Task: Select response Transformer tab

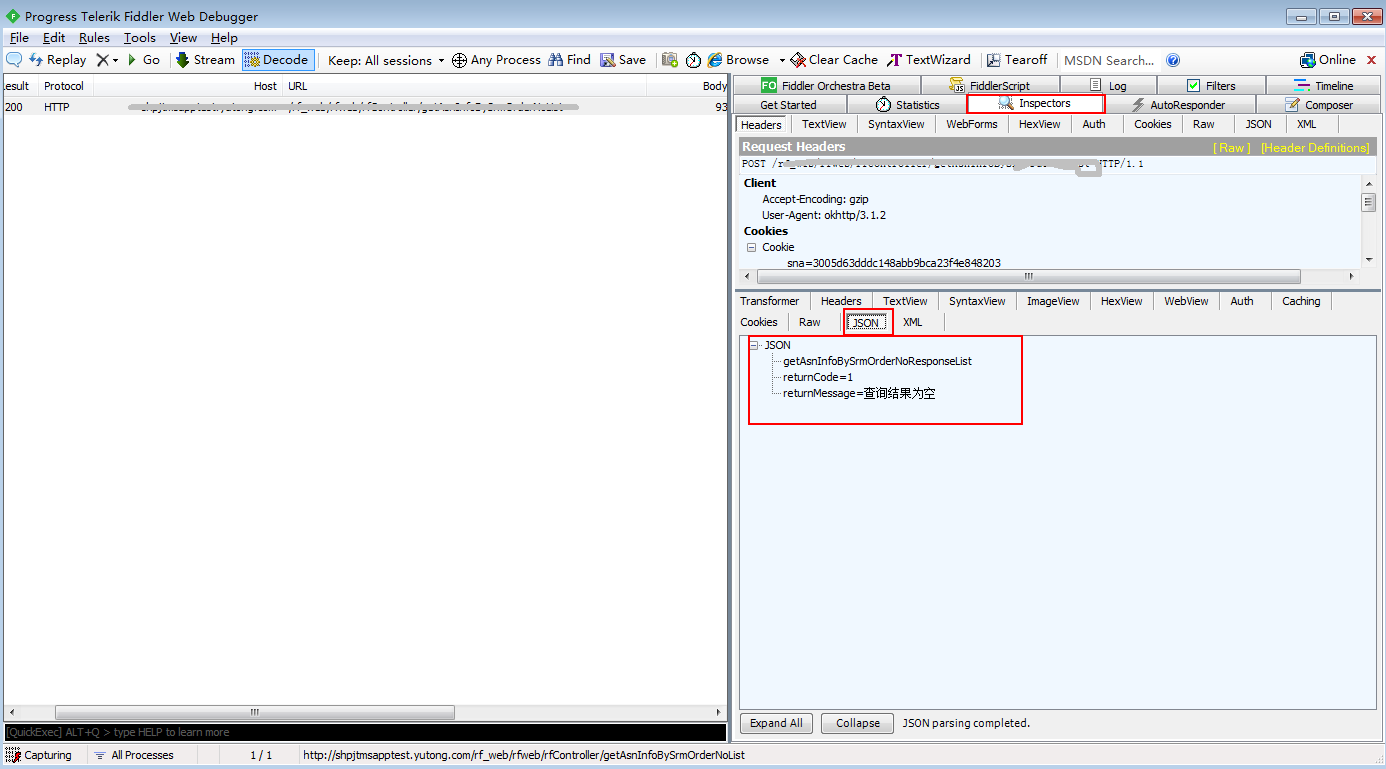Action: pyautogui.click(x=770, y=301)
